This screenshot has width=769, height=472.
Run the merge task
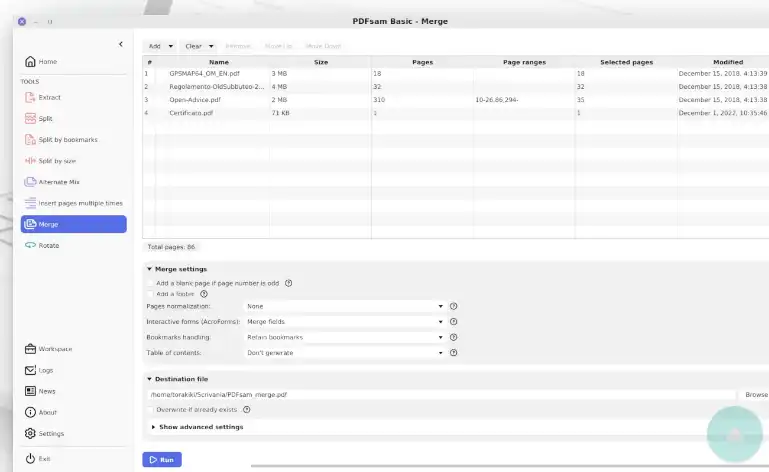click(x=162, y=460)
